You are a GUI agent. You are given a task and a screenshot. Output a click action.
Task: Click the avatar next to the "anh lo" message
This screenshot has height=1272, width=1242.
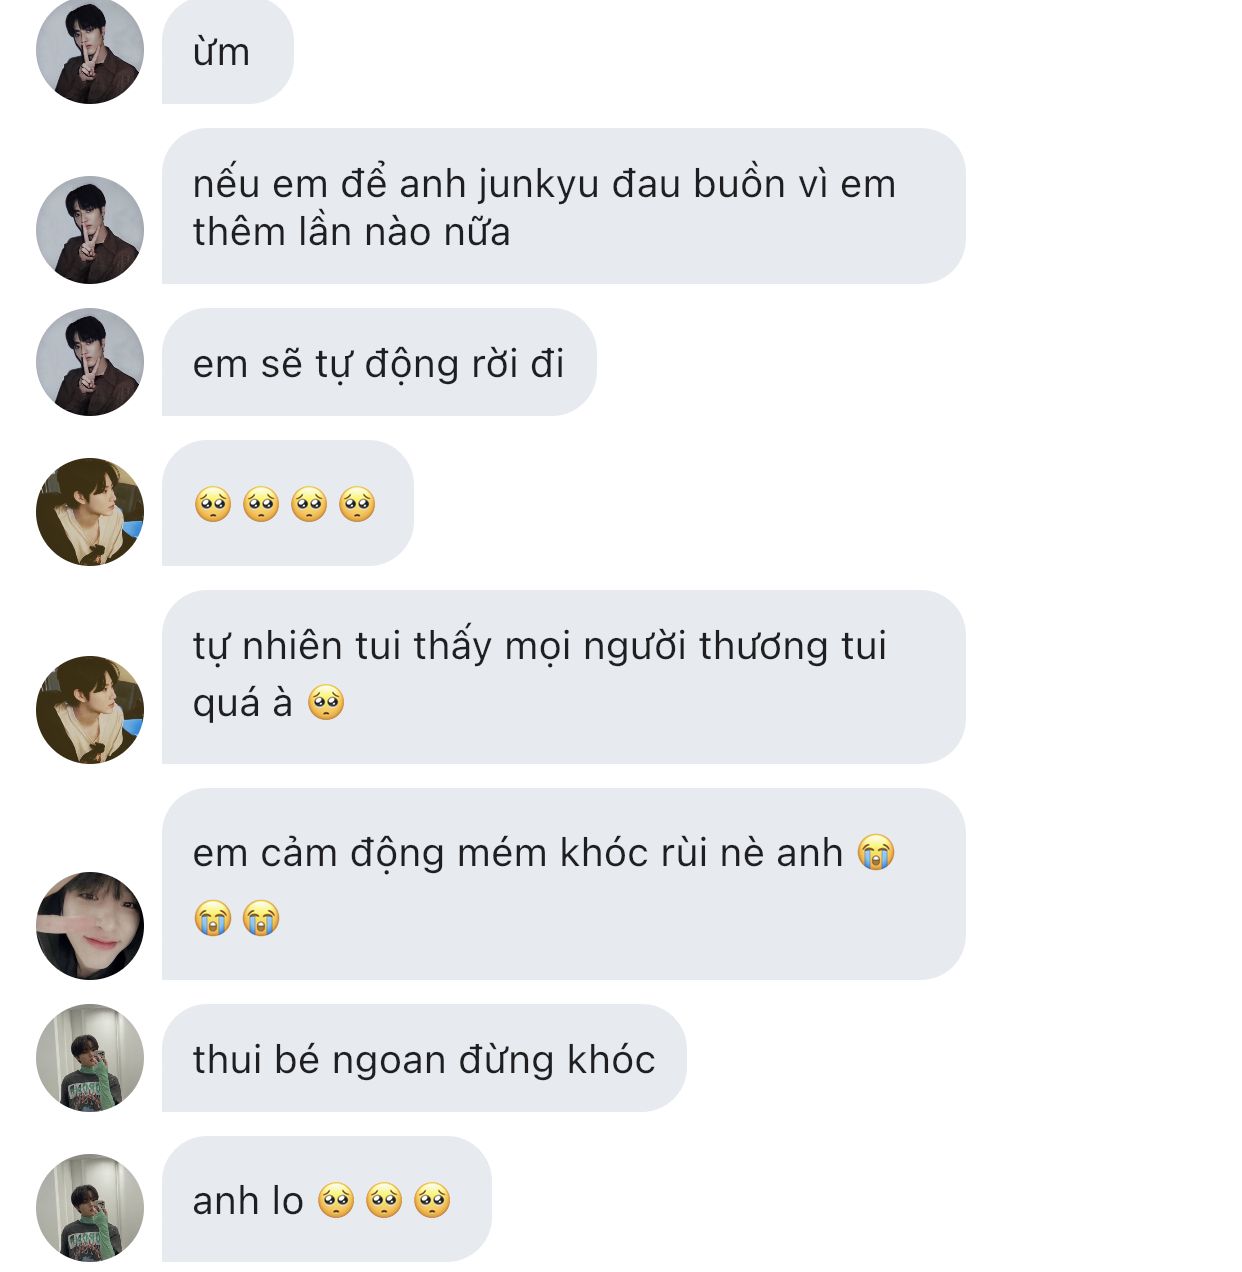pos(90,1208)
